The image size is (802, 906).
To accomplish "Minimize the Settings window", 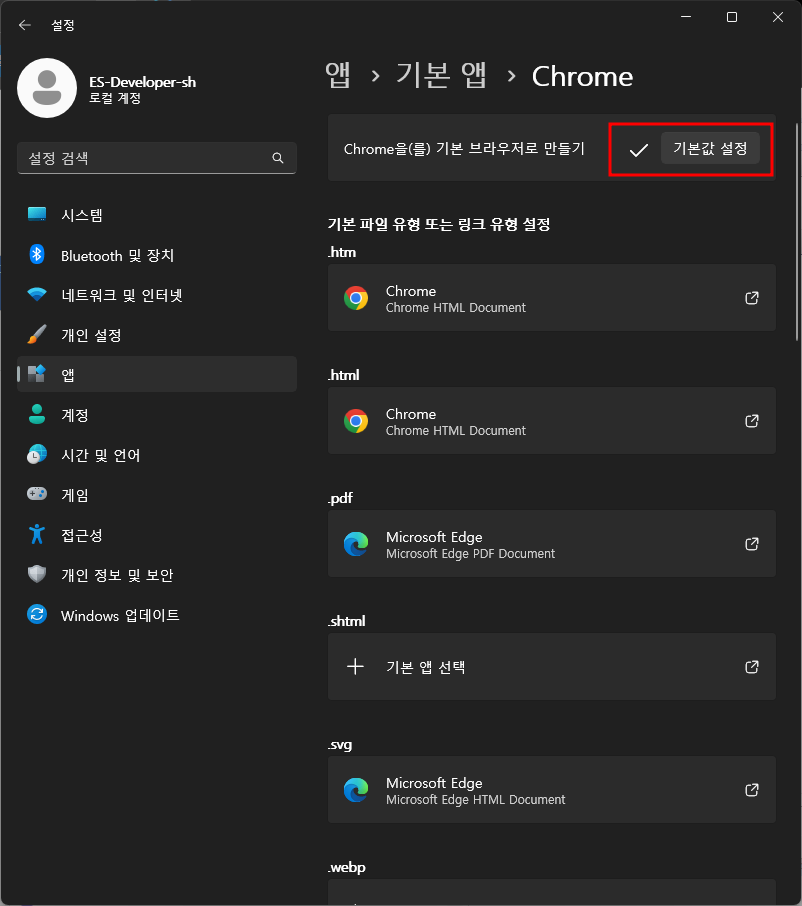I will click(686, 17).
